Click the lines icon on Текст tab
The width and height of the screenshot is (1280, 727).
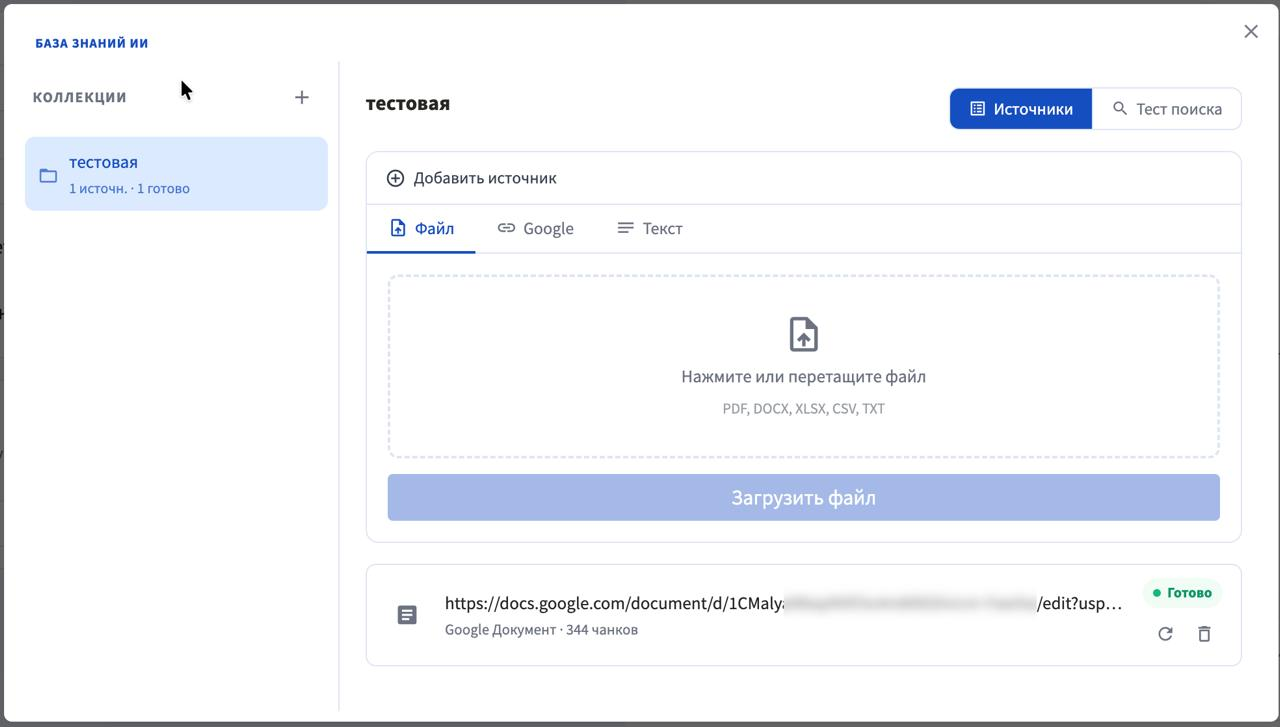pyautogui.click(x=625, y=228)
